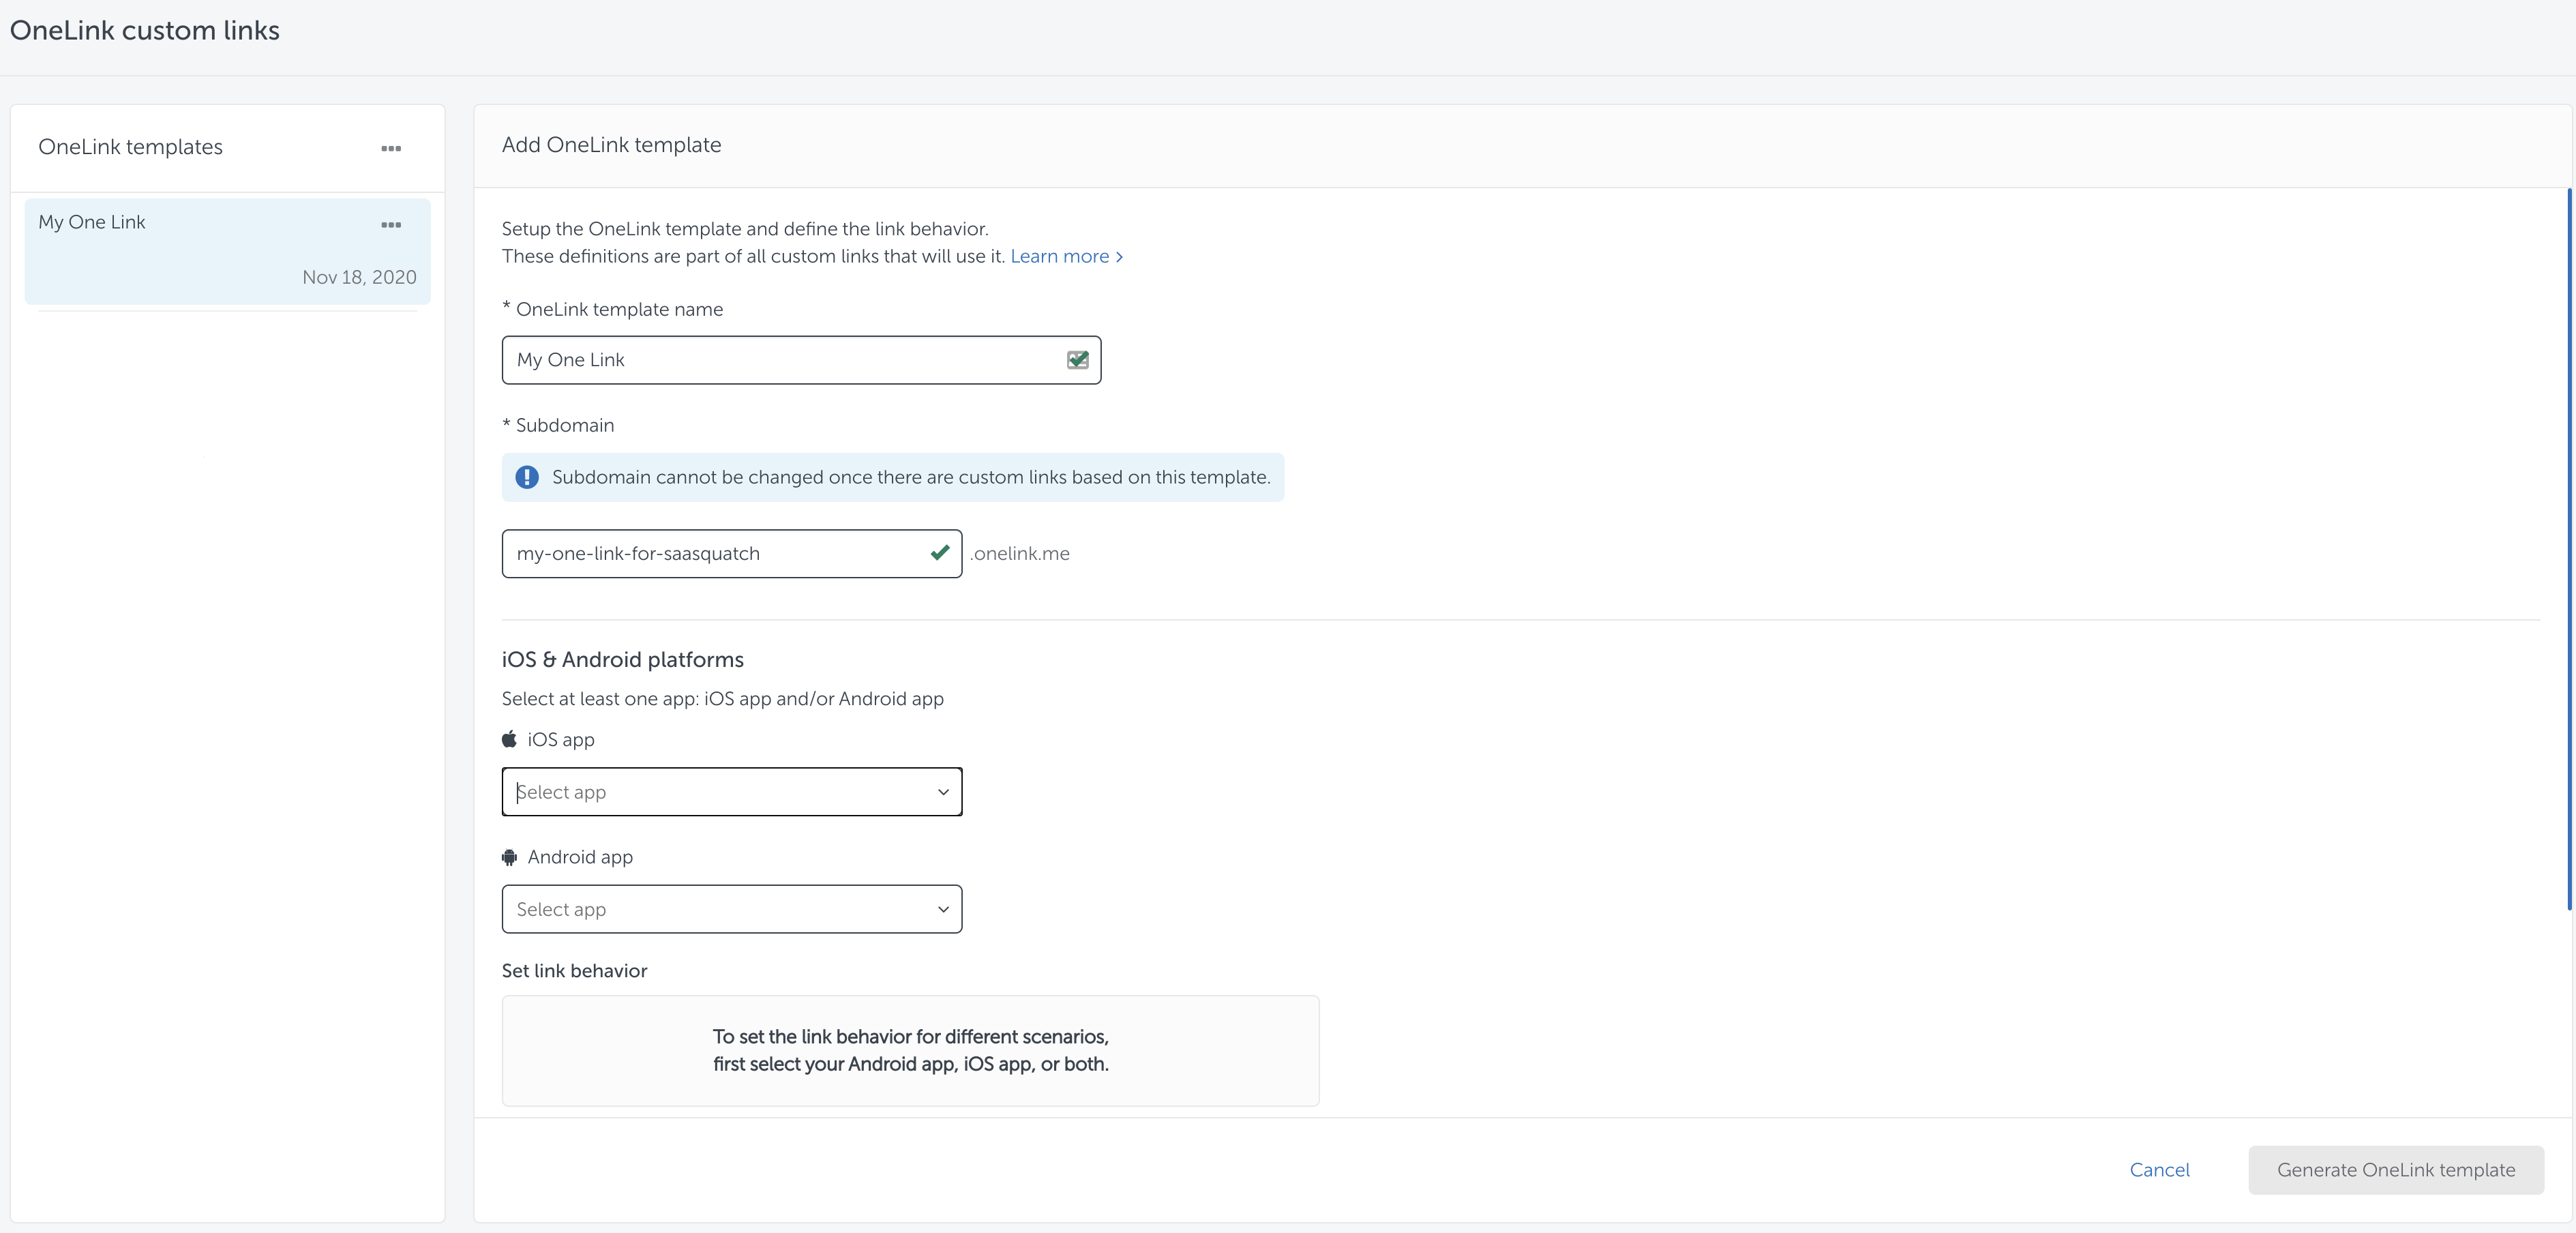Click green checkmark icon in template name field
This screenshot has width=2576, height=1233.
pyautogui.click(x=1077, y=360)
